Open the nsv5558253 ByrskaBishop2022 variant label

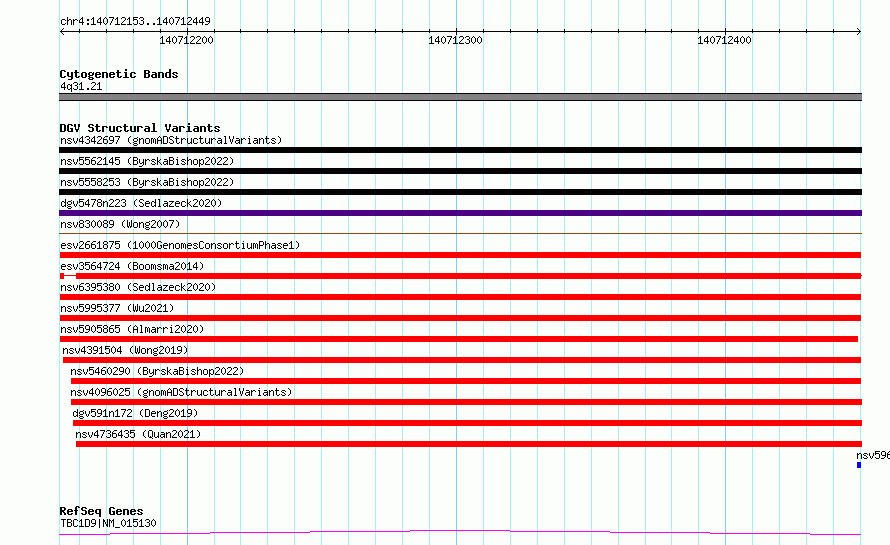[147, 182]
